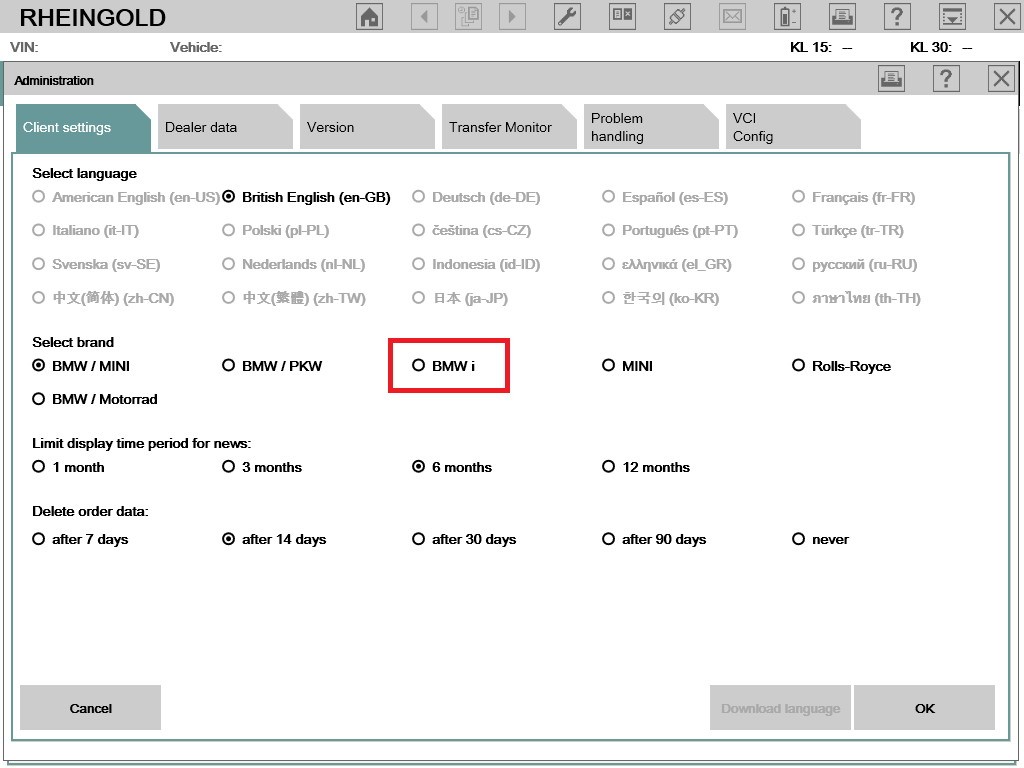This screenshot has height=768, width=1024.
Task: Print the Administration window via its printer icon
Action: (891, 79)
